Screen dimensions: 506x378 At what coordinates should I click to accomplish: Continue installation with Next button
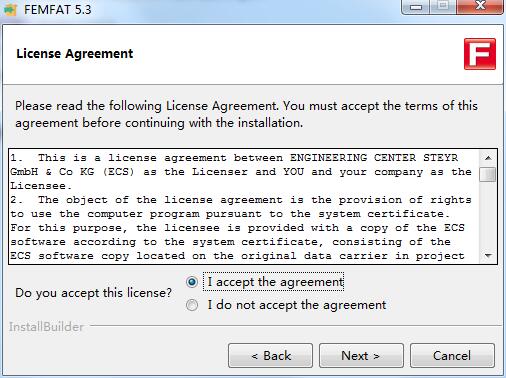click(x=361, y=356)
